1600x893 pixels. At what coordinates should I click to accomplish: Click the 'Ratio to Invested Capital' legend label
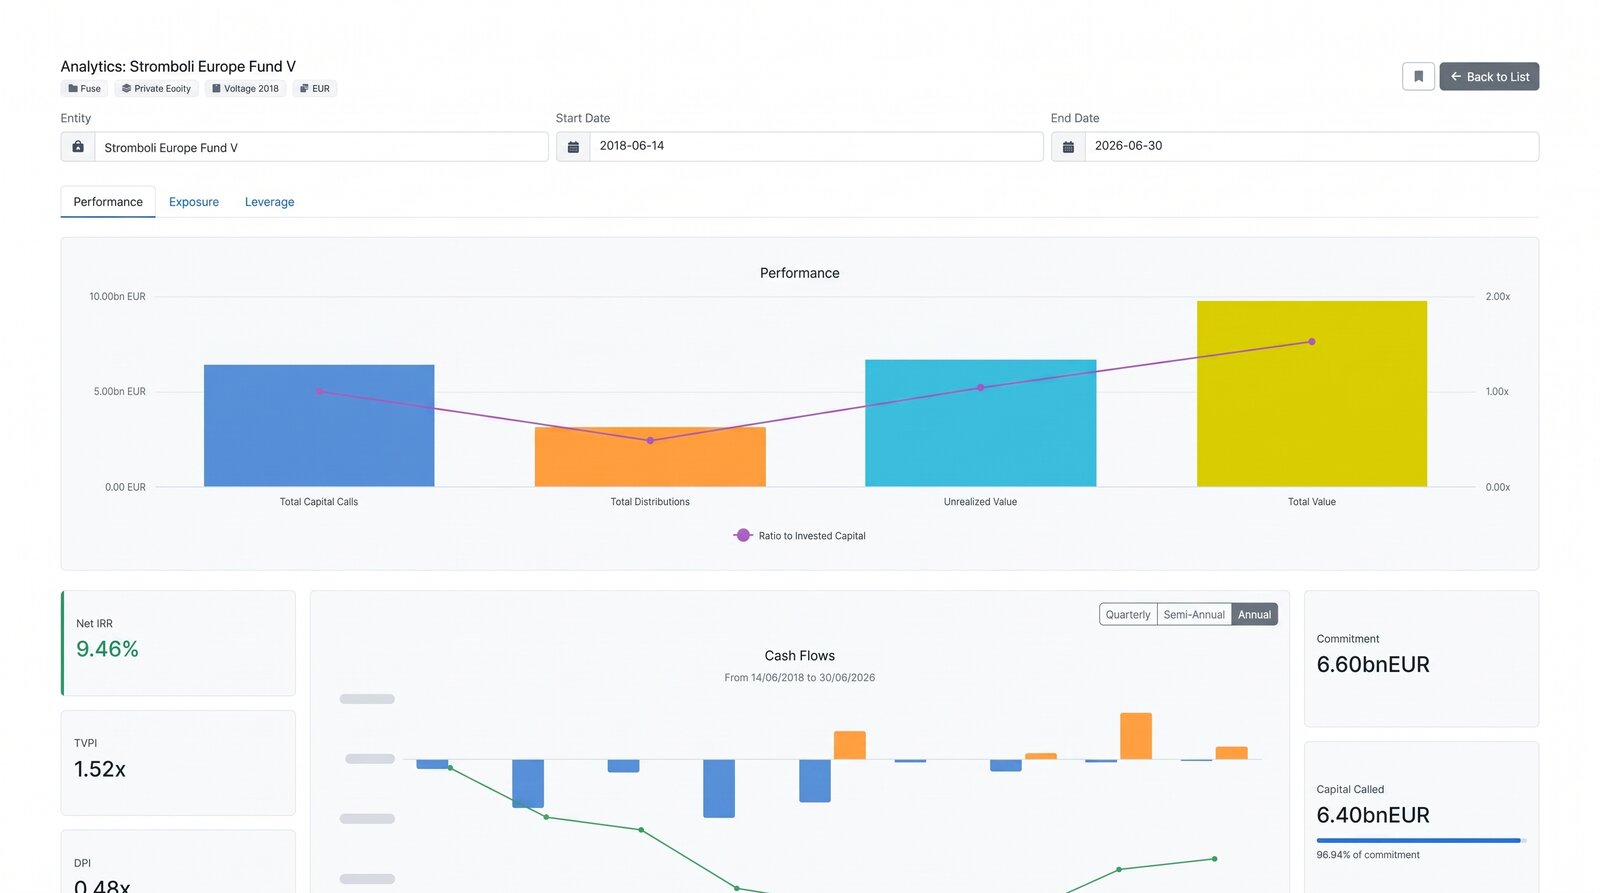(812, 536)
